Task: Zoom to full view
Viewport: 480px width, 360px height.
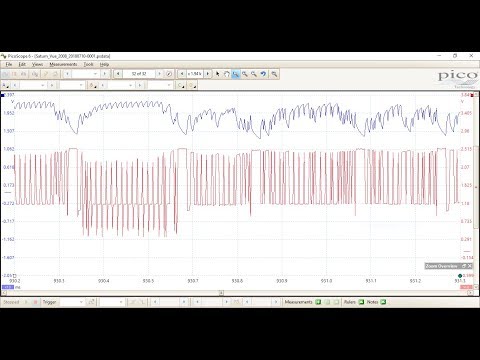Action: (274, 74)
